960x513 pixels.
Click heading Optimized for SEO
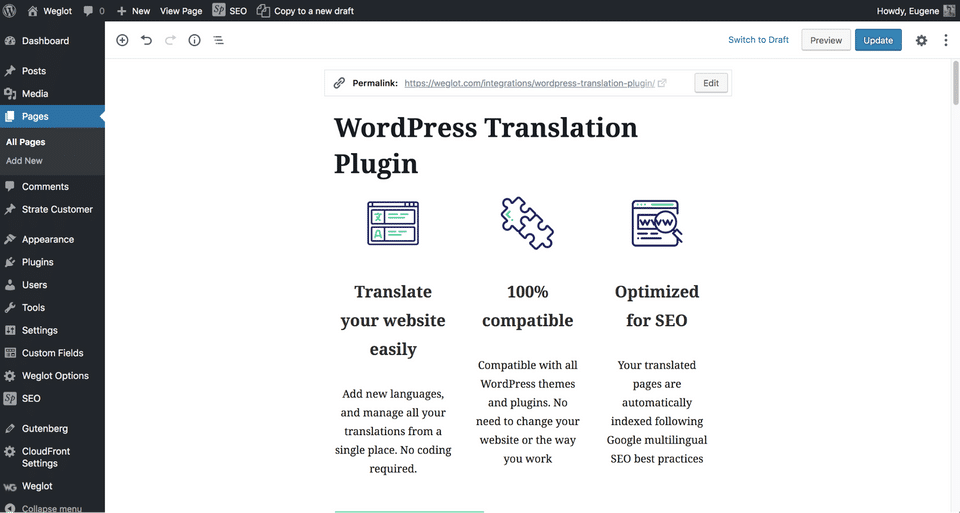(x=657, y=305)
